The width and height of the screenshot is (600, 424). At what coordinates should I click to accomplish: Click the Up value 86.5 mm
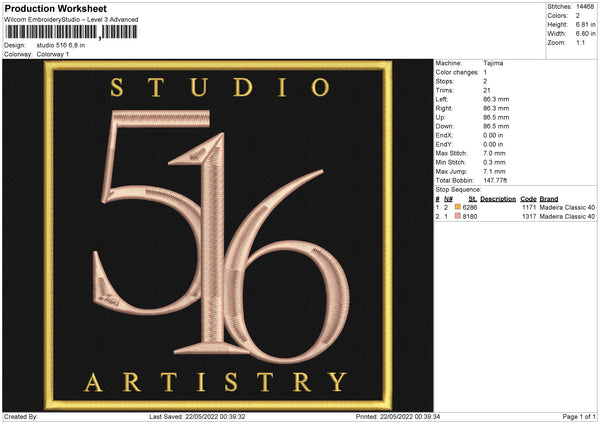point(496,117)
